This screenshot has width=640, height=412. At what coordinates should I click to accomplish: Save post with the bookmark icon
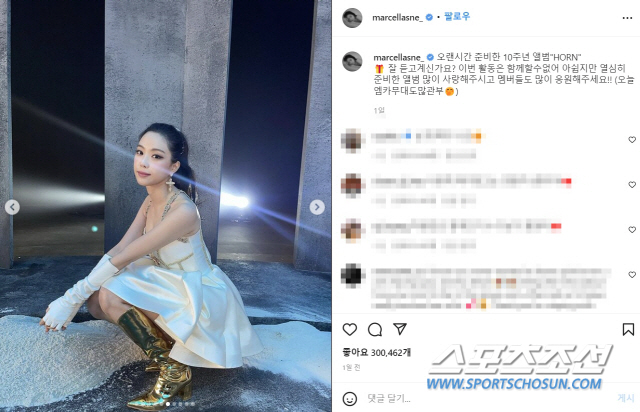click(x=628, y=329)
